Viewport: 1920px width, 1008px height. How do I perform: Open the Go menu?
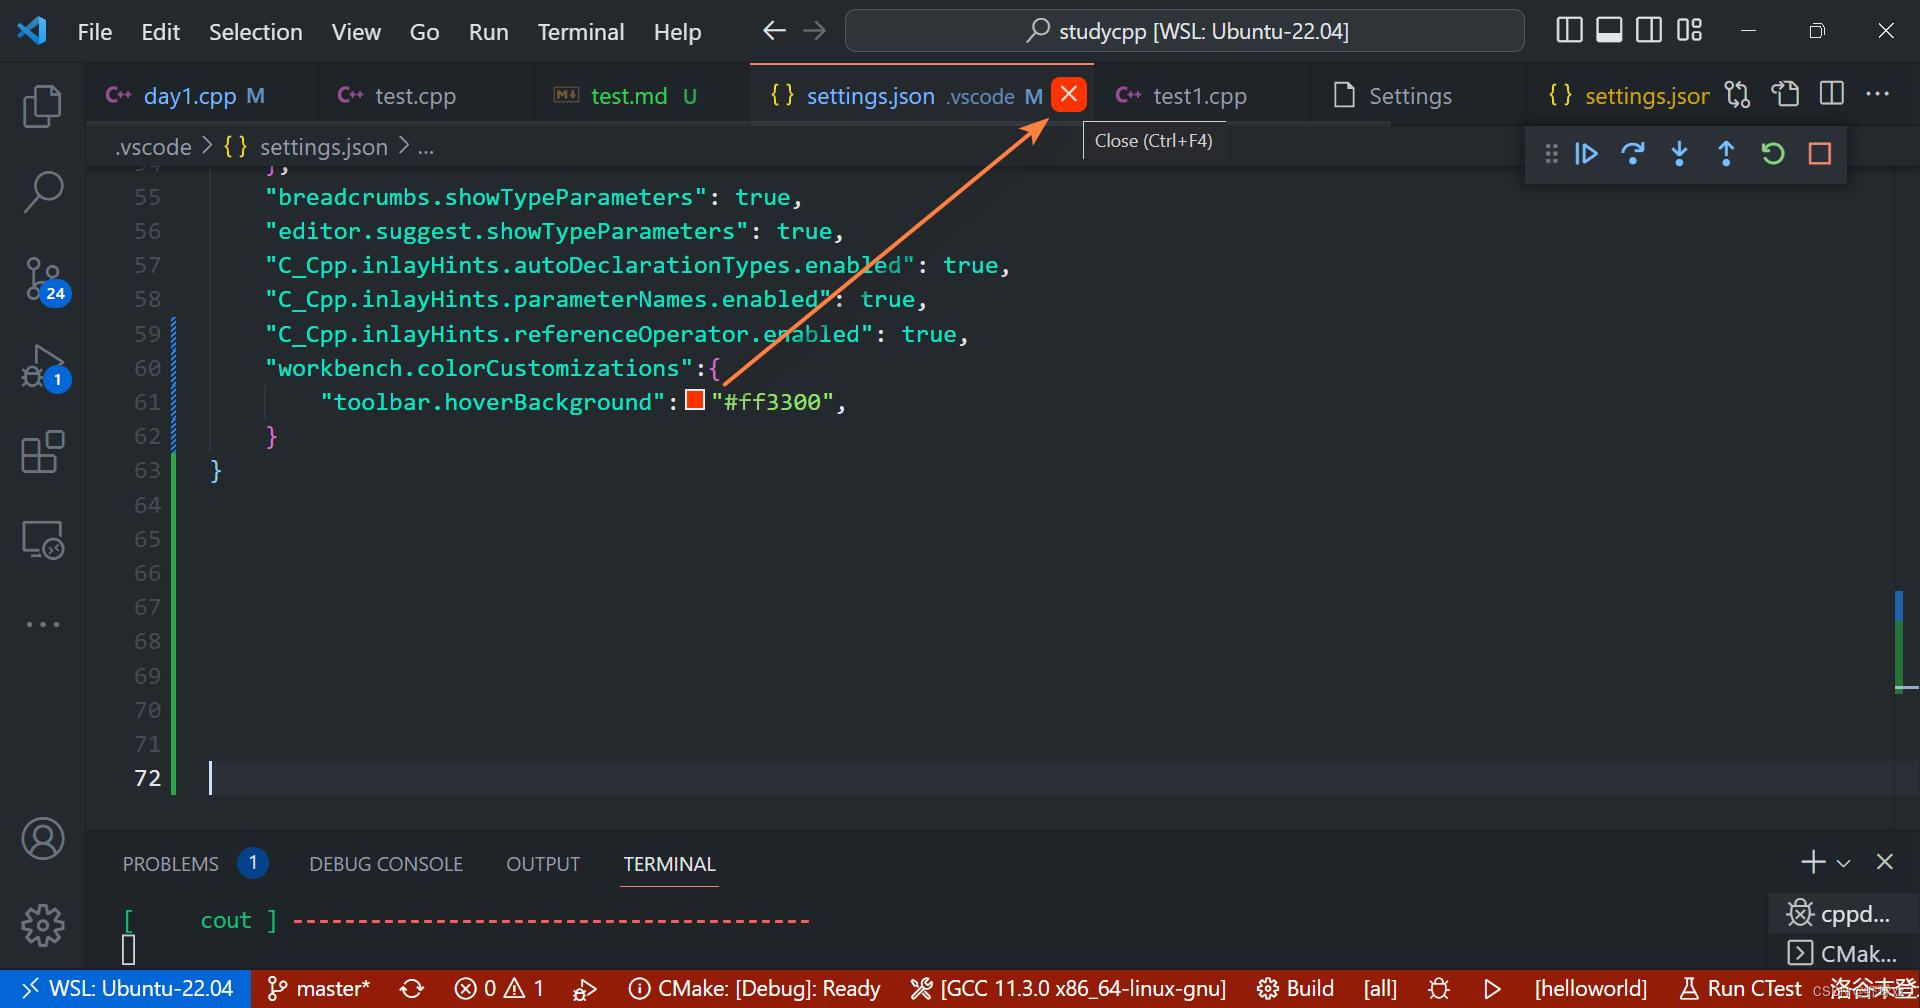point(424,32)
